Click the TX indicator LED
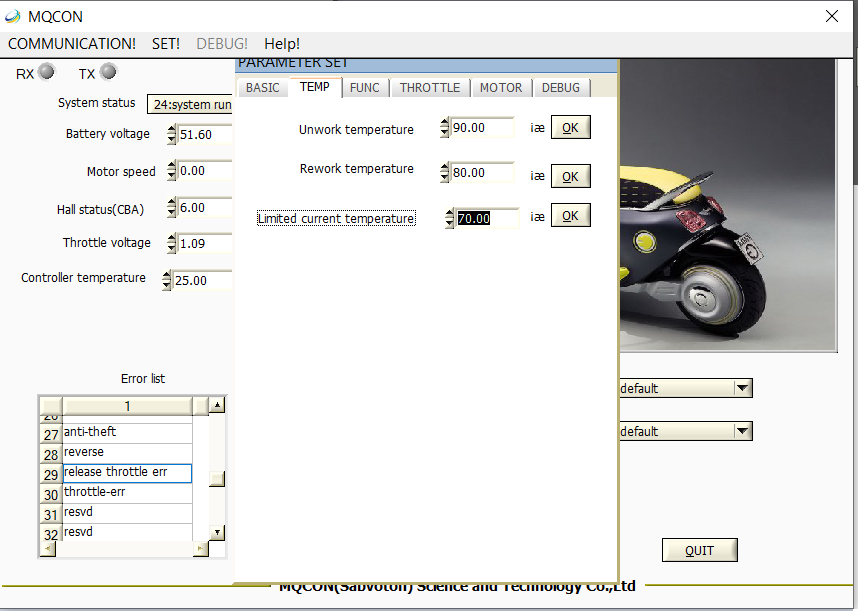The image size is (858, 611). click(108, 72)
